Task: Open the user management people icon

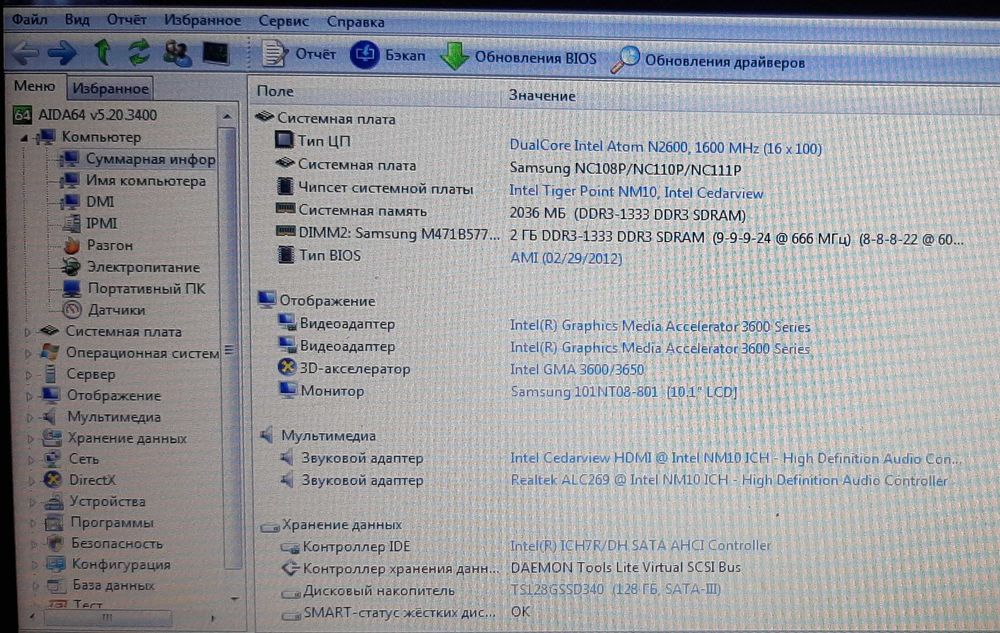Action: pos(177,54)
